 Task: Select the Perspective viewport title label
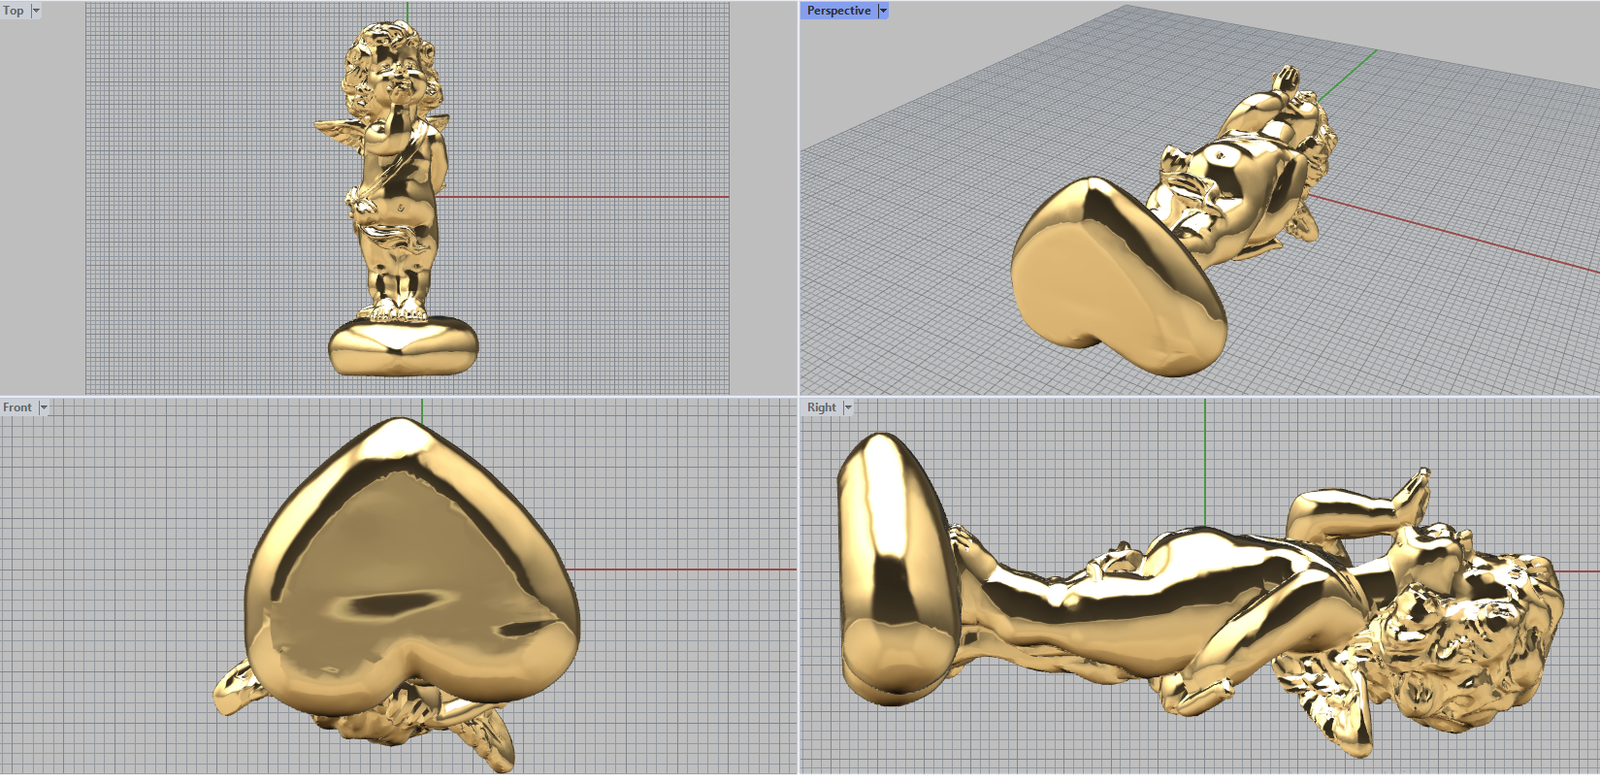pos(838,11)
